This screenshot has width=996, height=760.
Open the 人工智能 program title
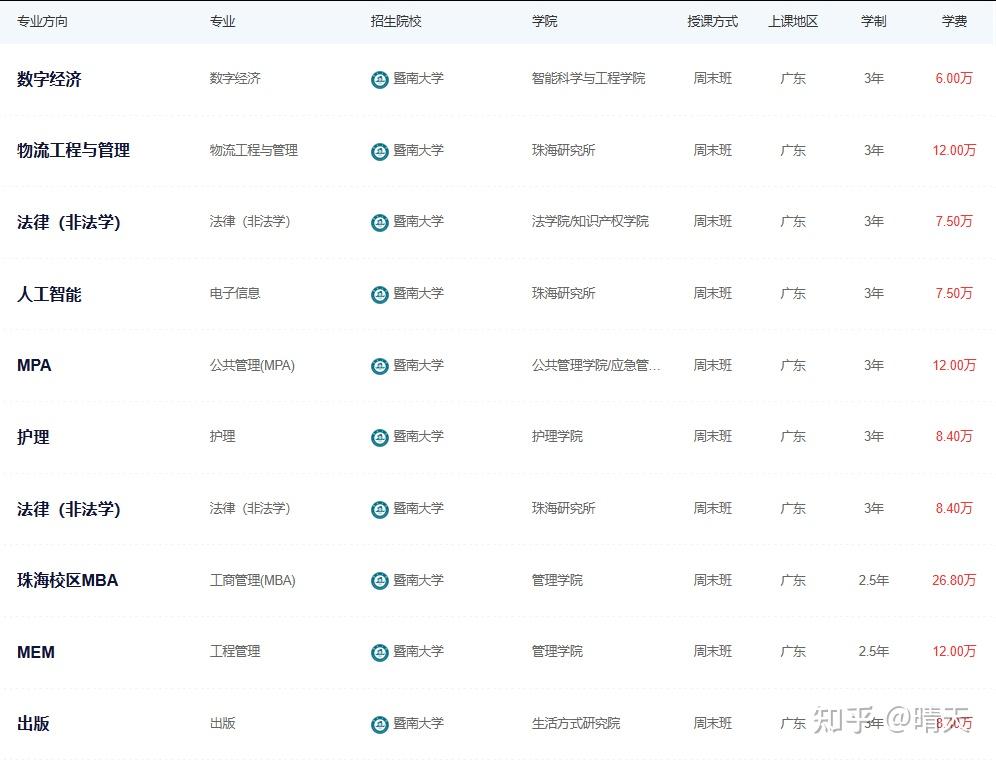[49, 294]
